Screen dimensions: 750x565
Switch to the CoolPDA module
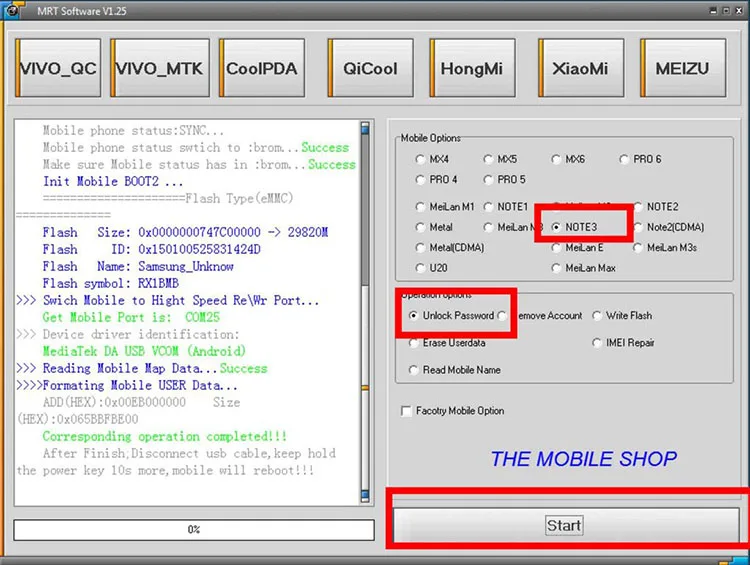[262, 68]
